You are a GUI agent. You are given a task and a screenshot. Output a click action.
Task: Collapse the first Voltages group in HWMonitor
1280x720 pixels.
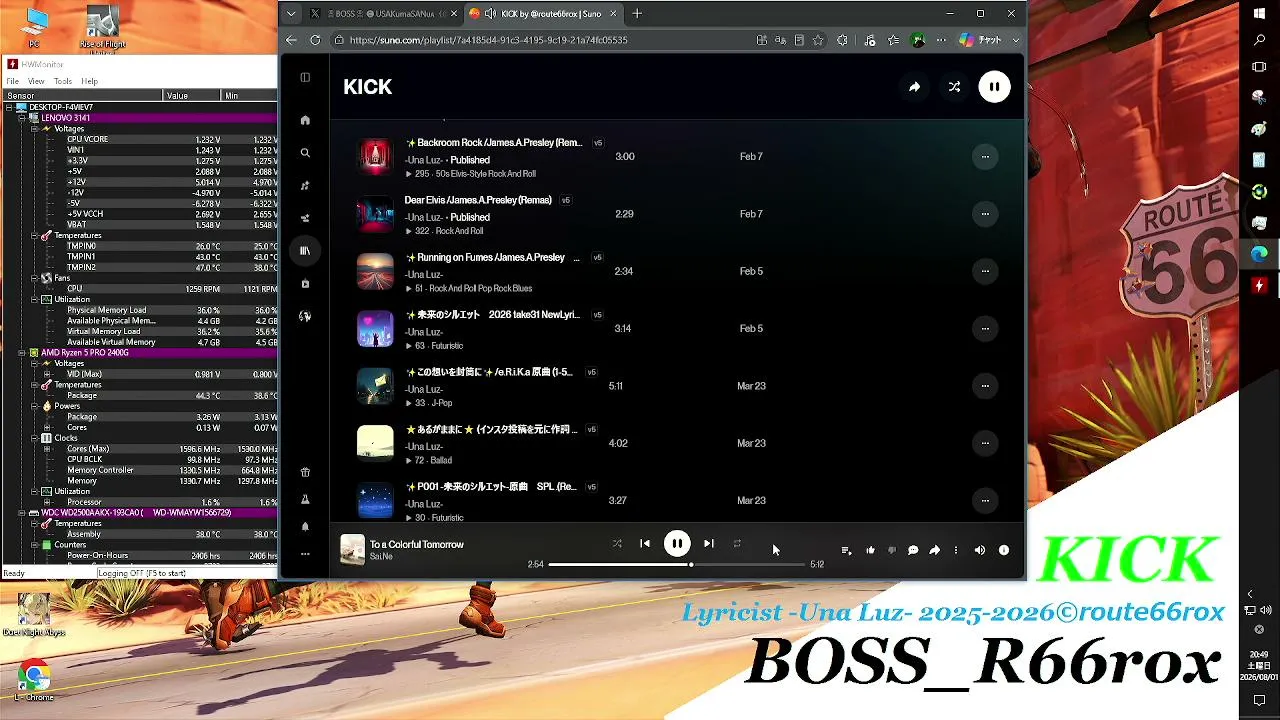[x=33, y=129]
